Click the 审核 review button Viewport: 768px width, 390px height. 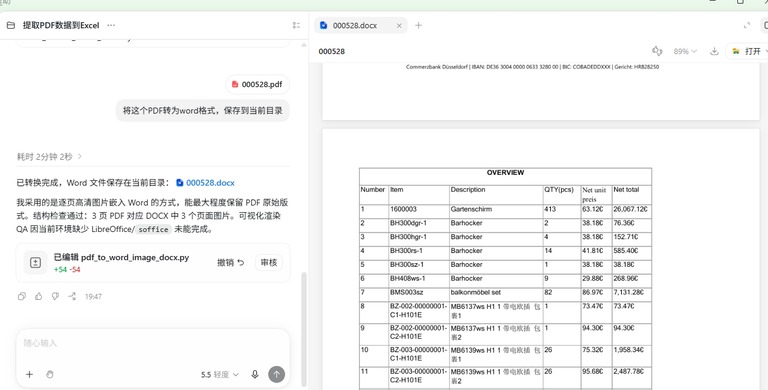pyautogui.click(x=268, y=263)
